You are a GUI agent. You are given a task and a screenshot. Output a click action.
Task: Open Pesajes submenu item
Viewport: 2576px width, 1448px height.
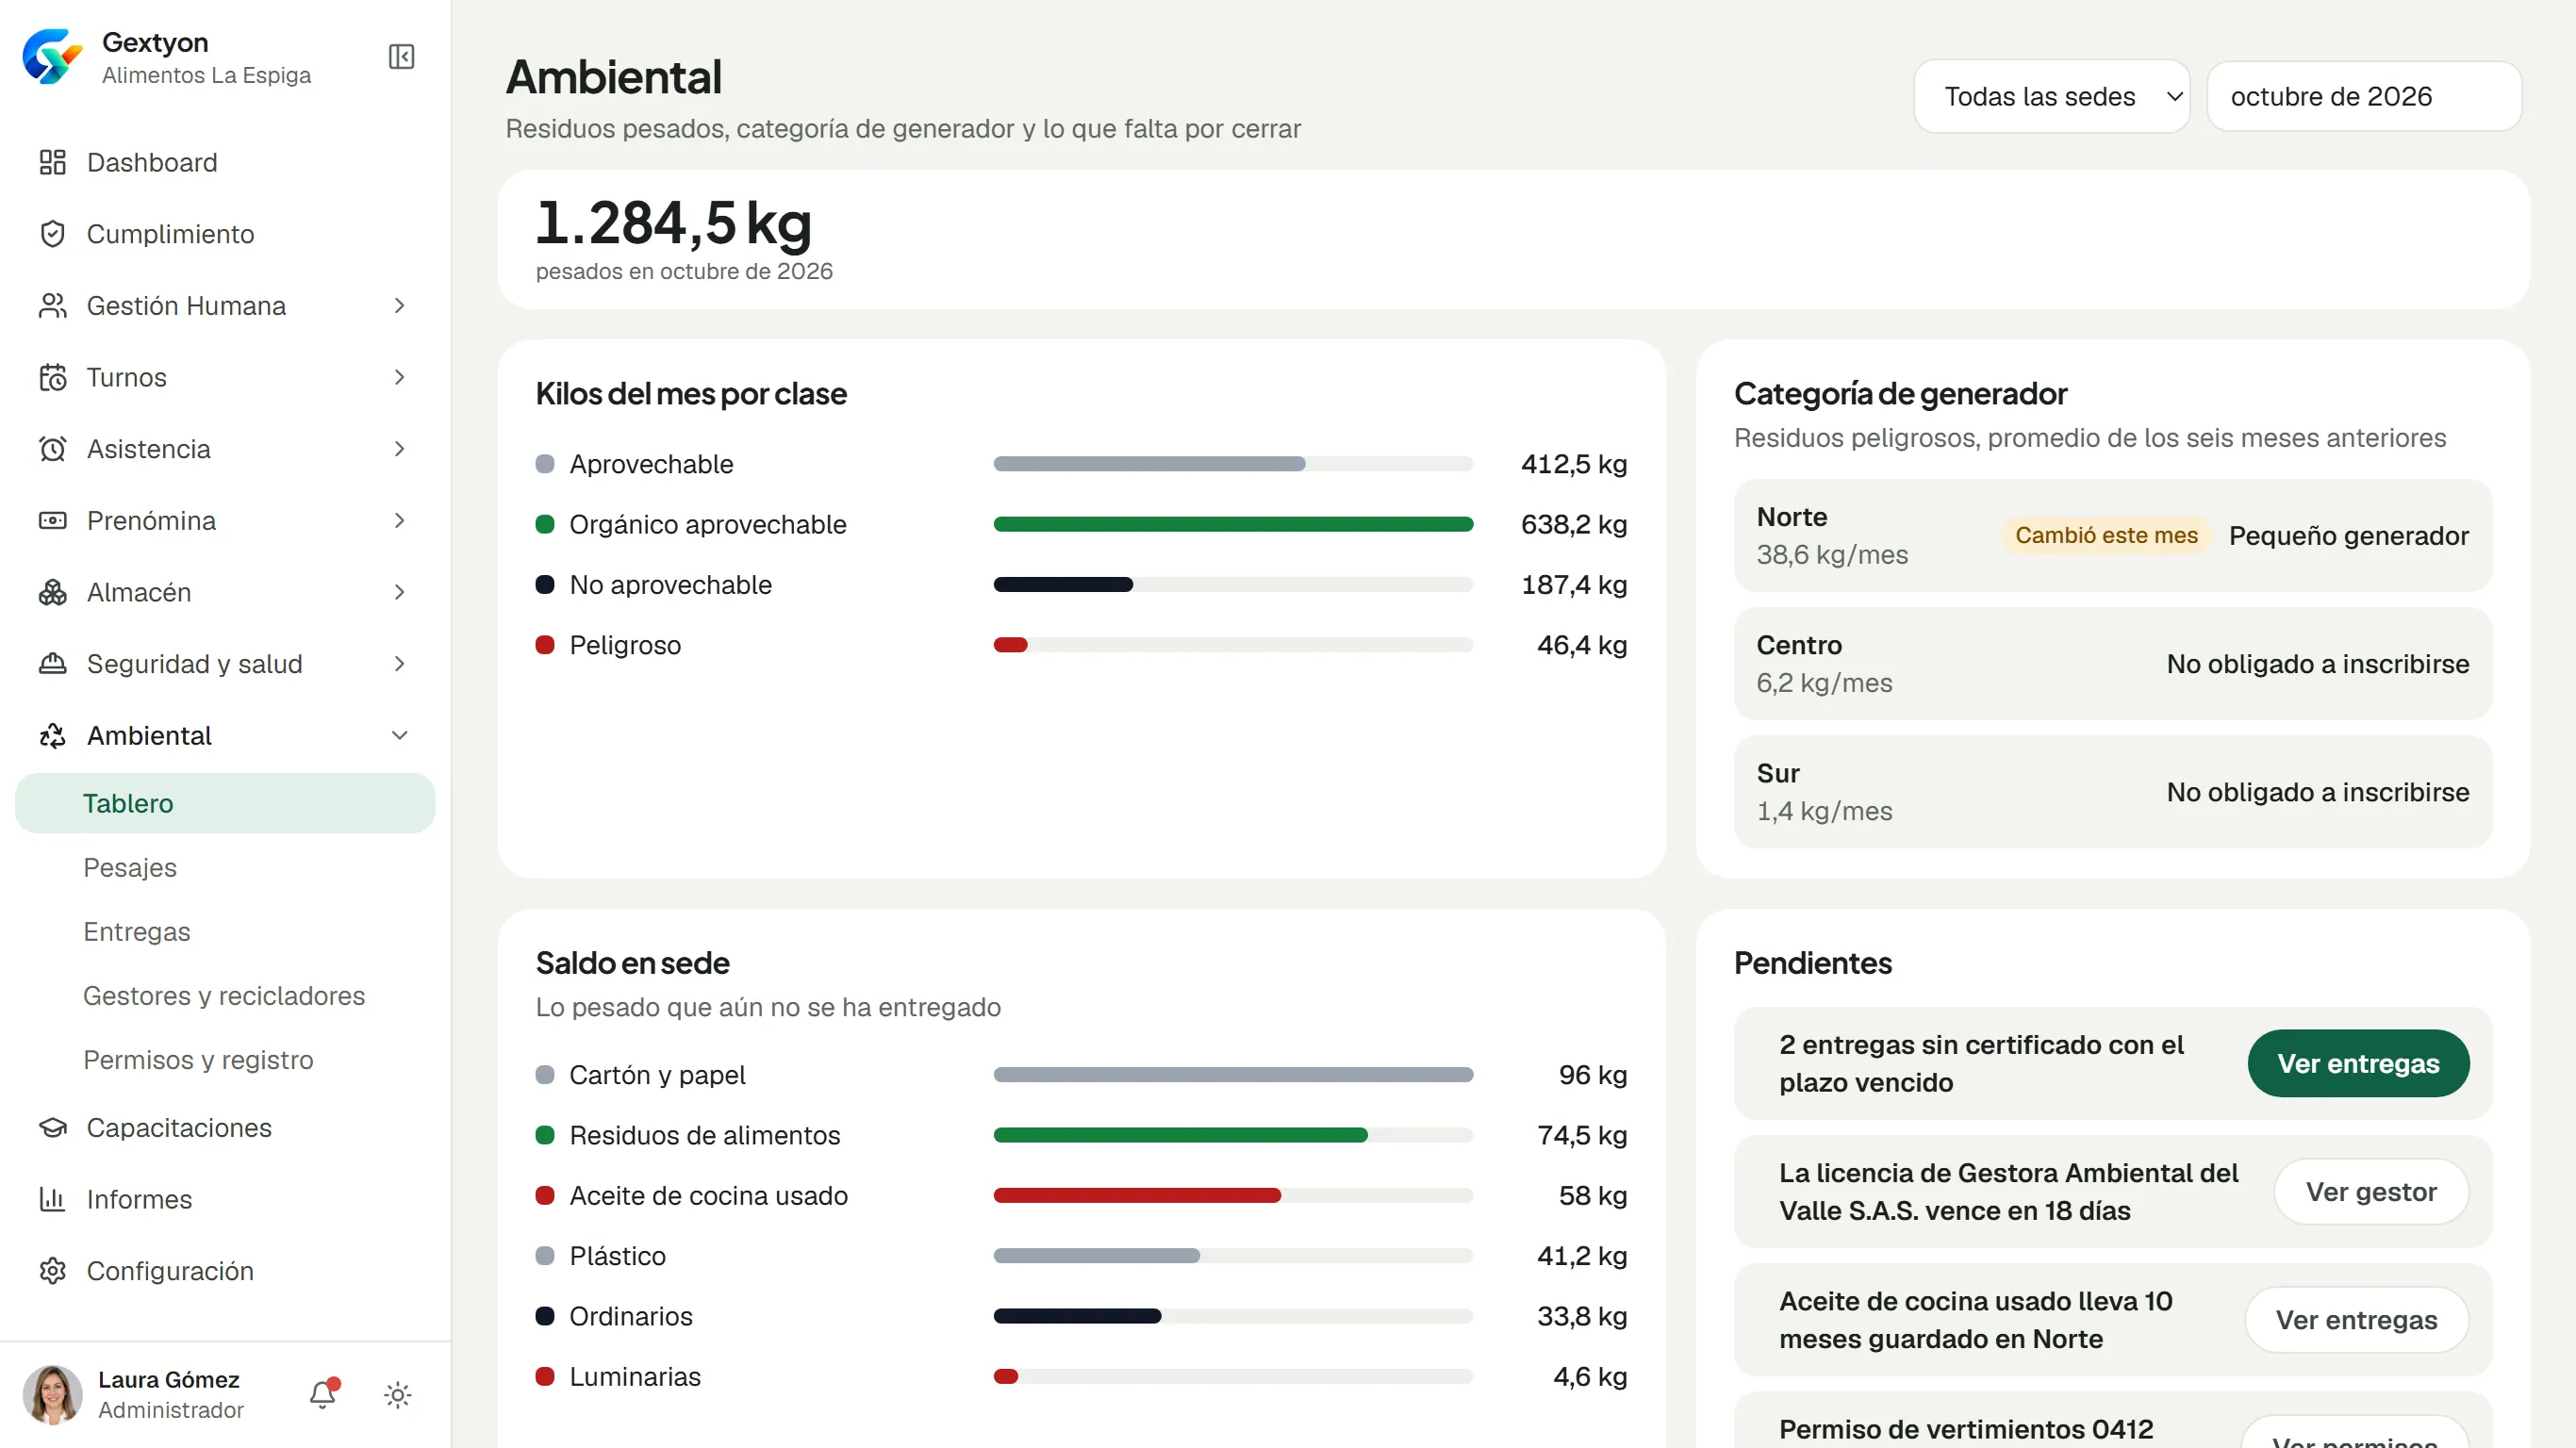click(130, 867)
